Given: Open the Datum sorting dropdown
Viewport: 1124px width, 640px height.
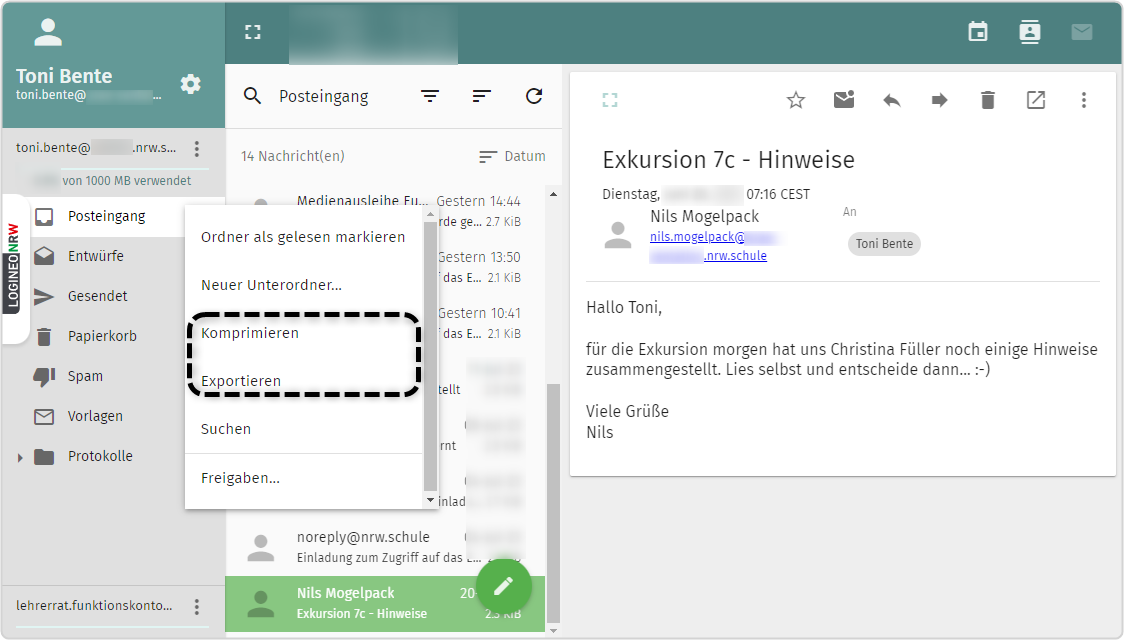Looking at the screenshot, I should click(x=513, y=155).
